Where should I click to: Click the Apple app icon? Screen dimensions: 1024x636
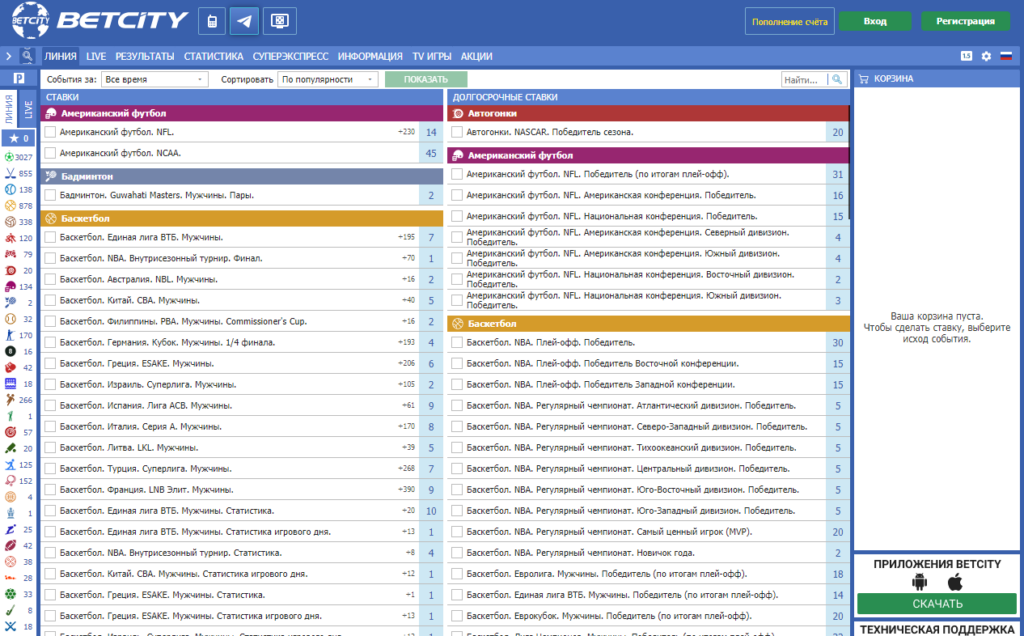pos(955,582)
